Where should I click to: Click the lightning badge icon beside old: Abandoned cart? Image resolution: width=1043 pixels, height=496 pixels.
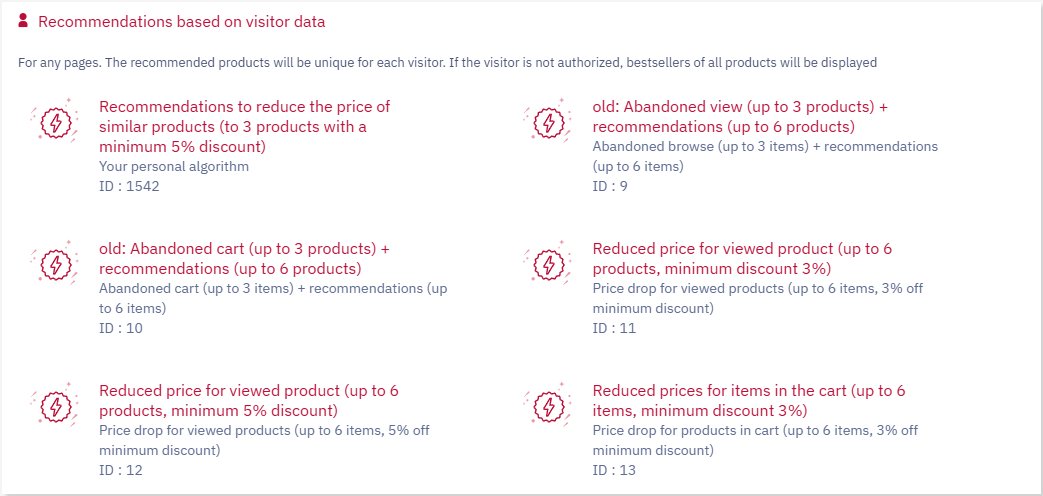coord(55,262)
